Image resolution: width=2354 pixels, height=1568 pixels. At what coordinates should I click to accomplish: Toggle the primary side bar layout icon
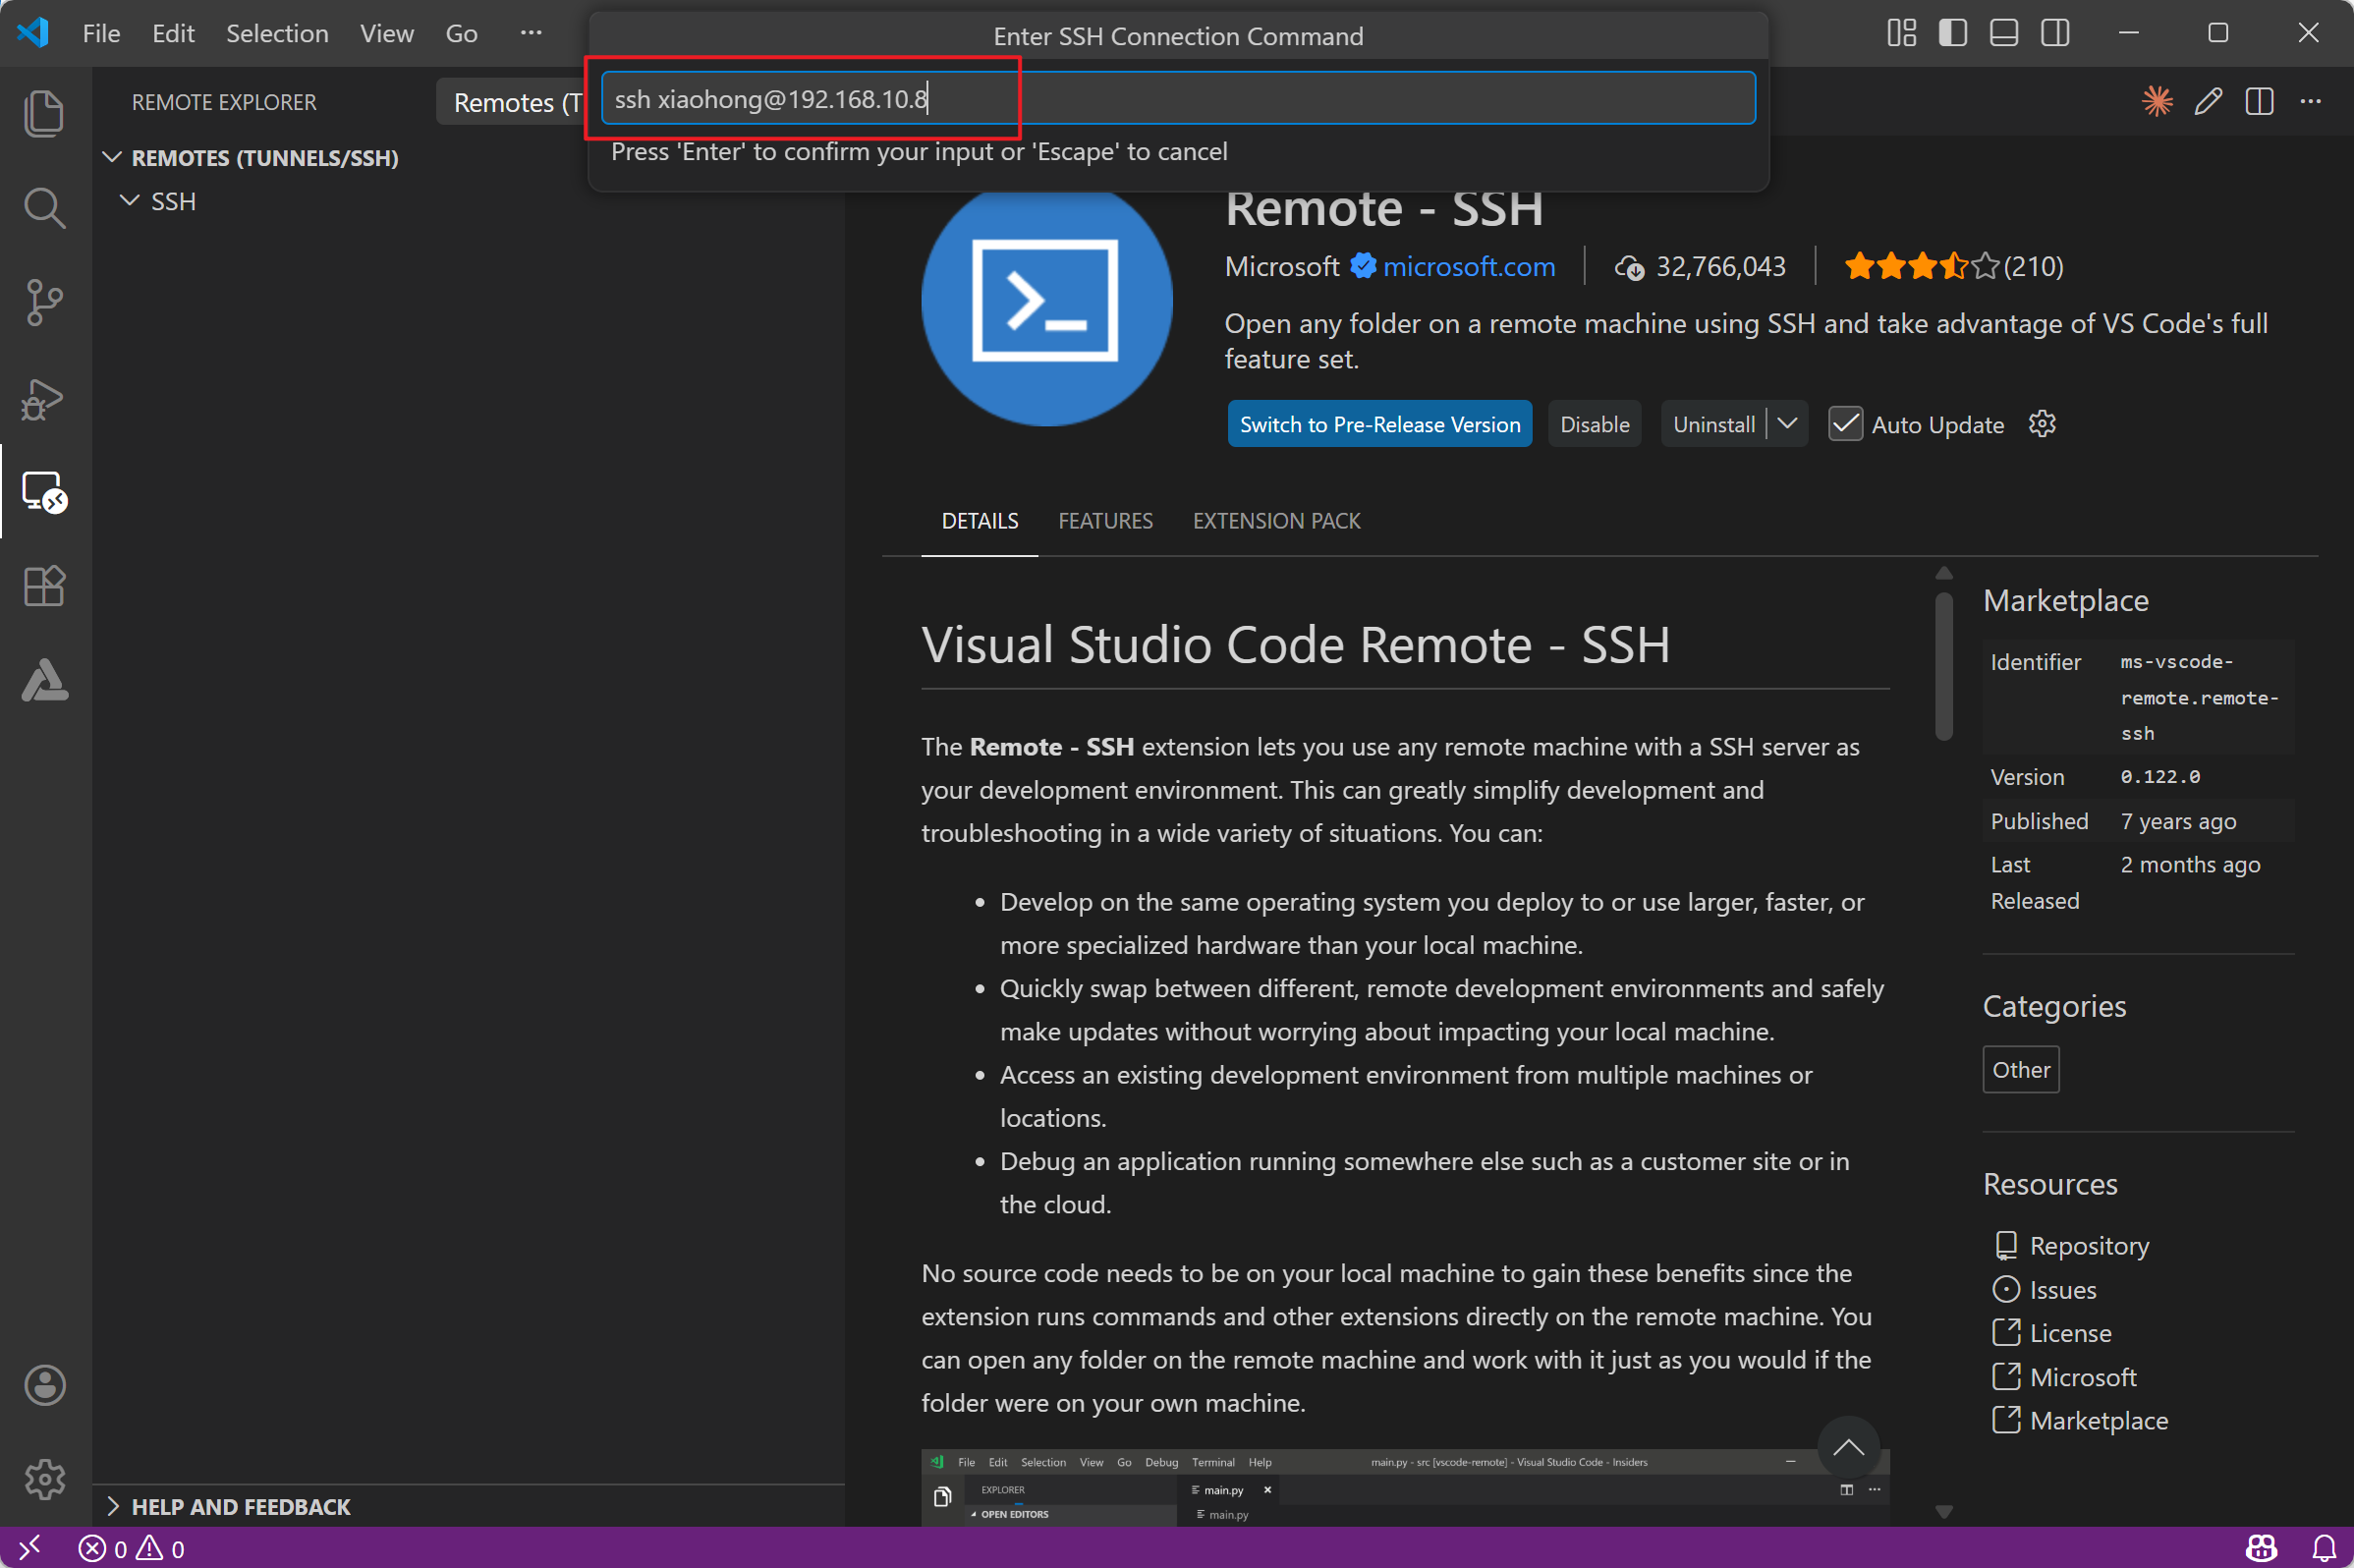tap(1952, 33)
